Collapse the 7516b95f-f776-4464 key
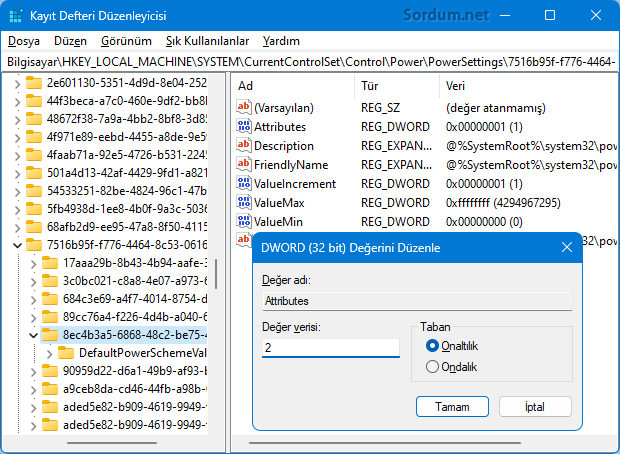 (17, 246)
